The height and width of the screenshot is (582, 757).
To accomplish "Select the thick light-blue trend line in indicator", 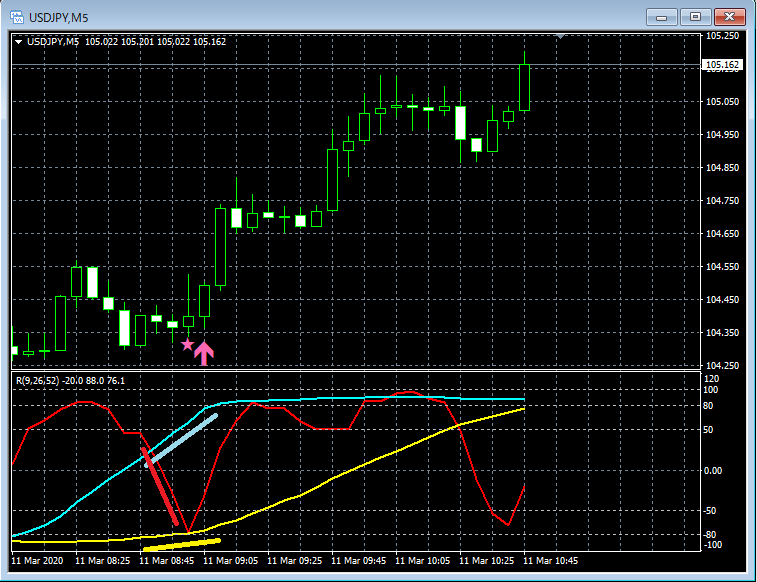I will coord(181,440).
